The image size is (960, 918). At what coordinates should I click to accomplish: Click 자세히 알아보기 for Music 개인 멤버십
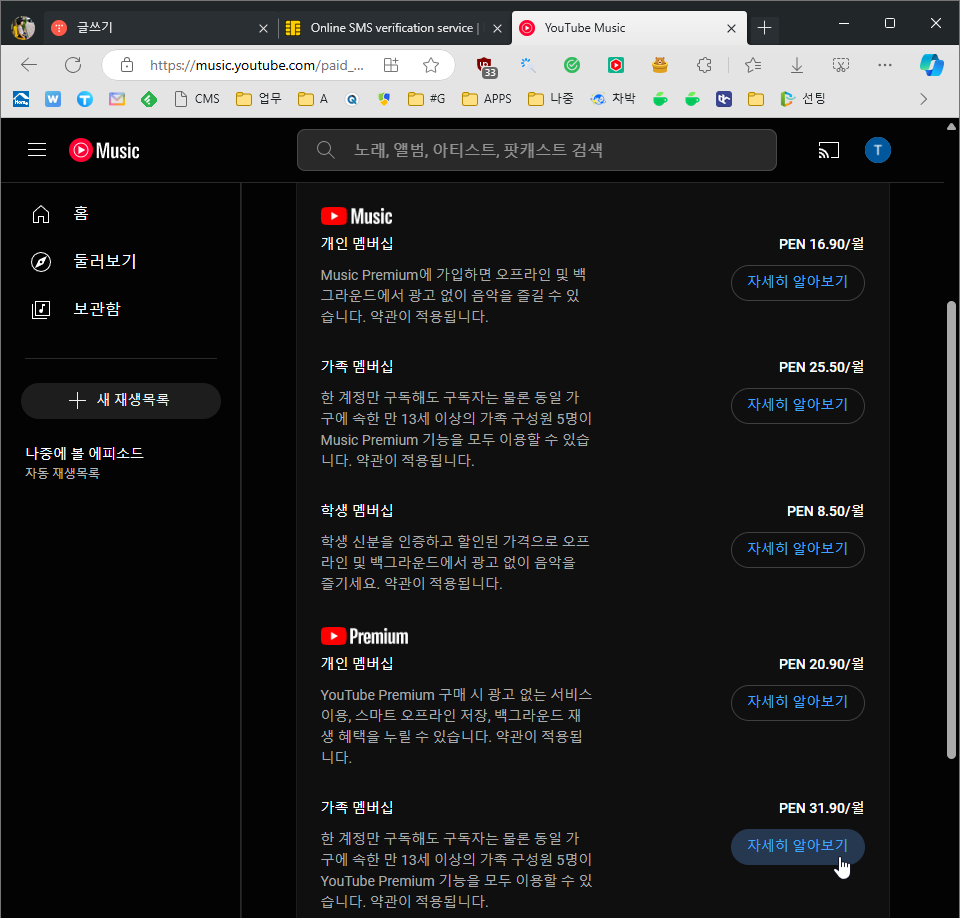(x=797, y=282)
